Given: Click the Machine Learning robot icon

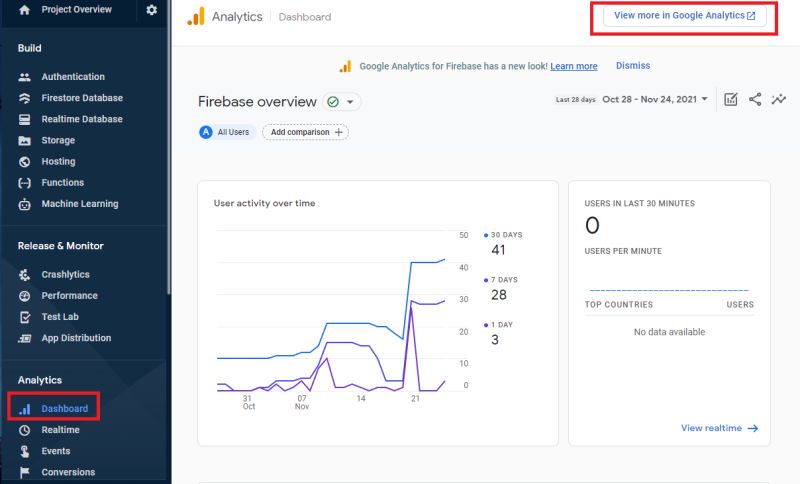Looking at the screenshot, I should coord(24,204).
